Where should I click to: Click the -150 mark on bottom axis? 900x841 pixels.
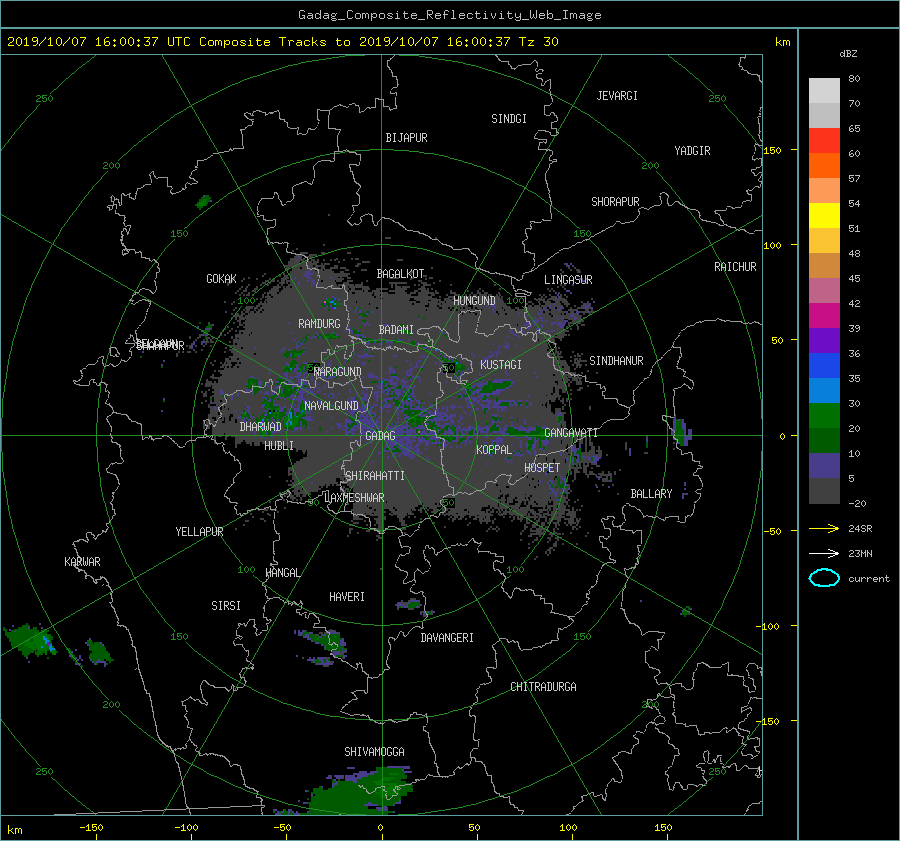(91, 828)
